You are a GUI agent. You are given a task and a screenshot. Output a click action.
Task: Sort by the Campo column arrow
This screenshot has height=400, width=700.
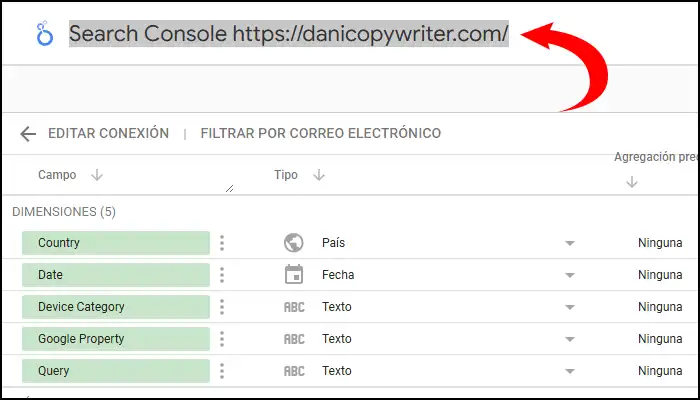[97, 175]
